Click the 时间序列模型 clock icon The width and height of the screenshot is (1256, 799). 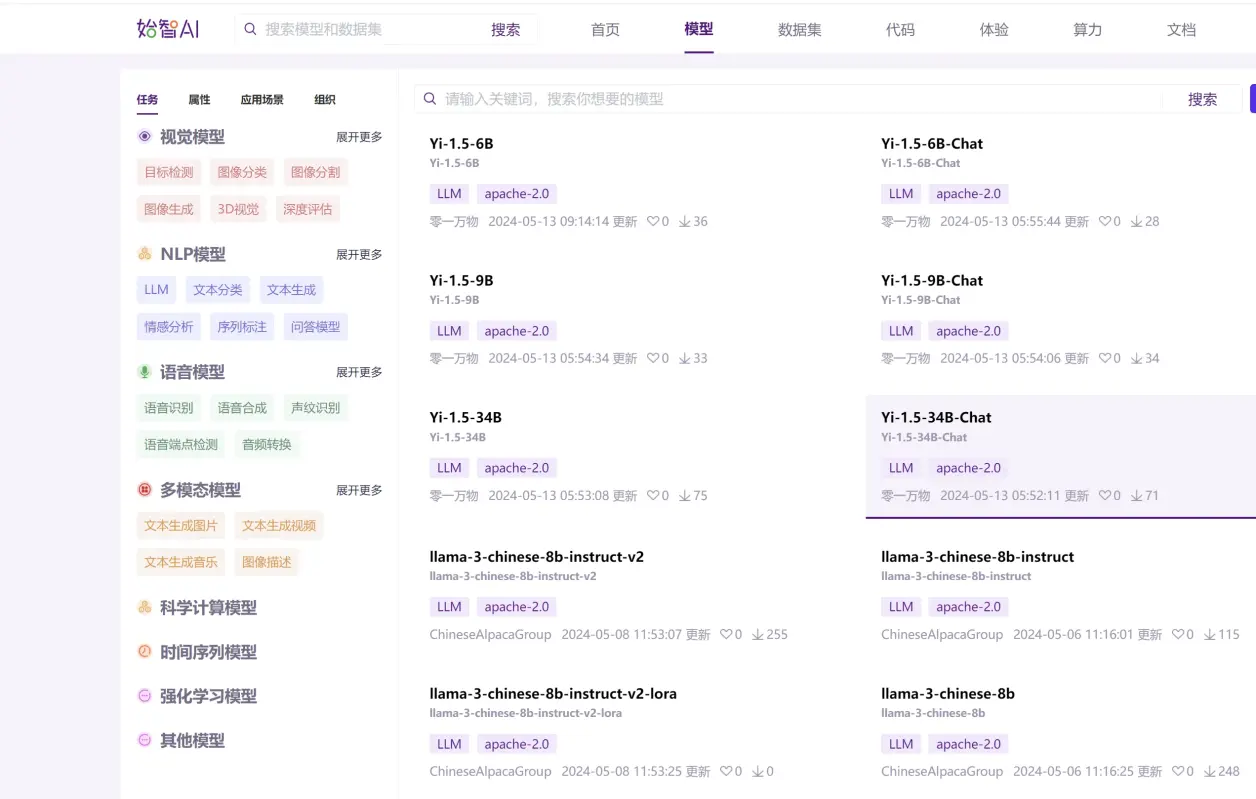(x=145, y=652)
